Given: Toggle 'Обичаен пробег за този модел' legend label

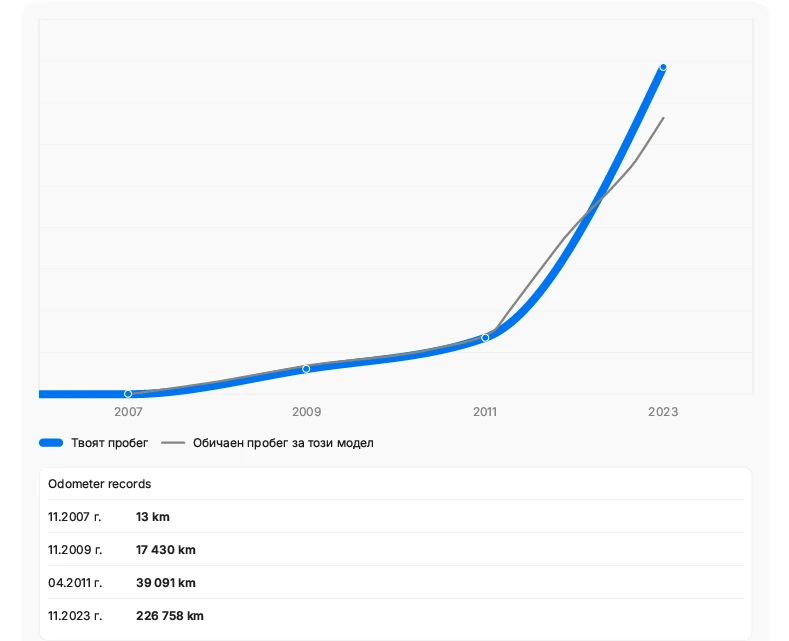Looking at the screenshot, I should (283, 443).
